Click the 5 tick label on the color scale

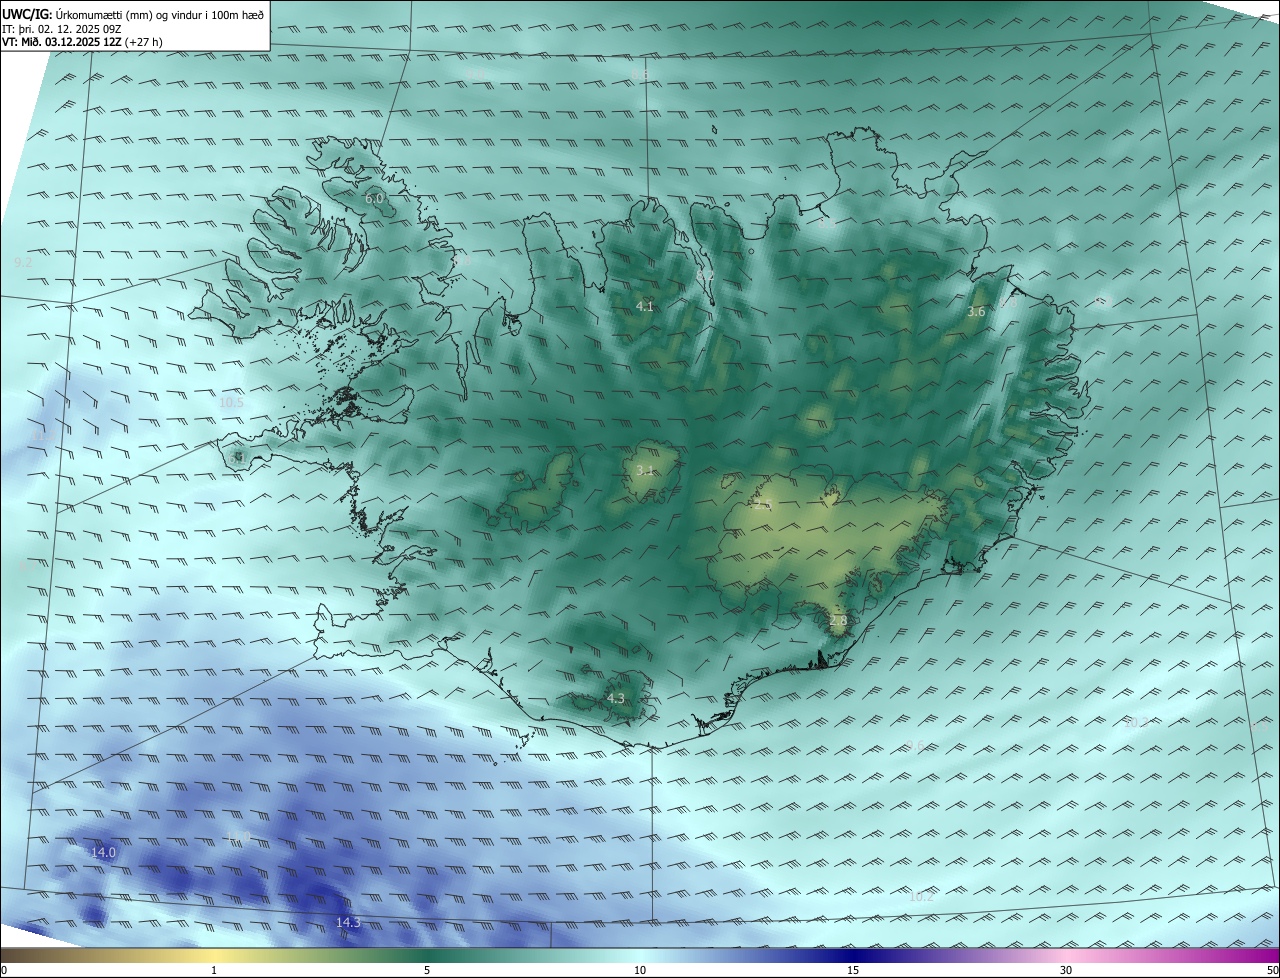pos(427,970)
